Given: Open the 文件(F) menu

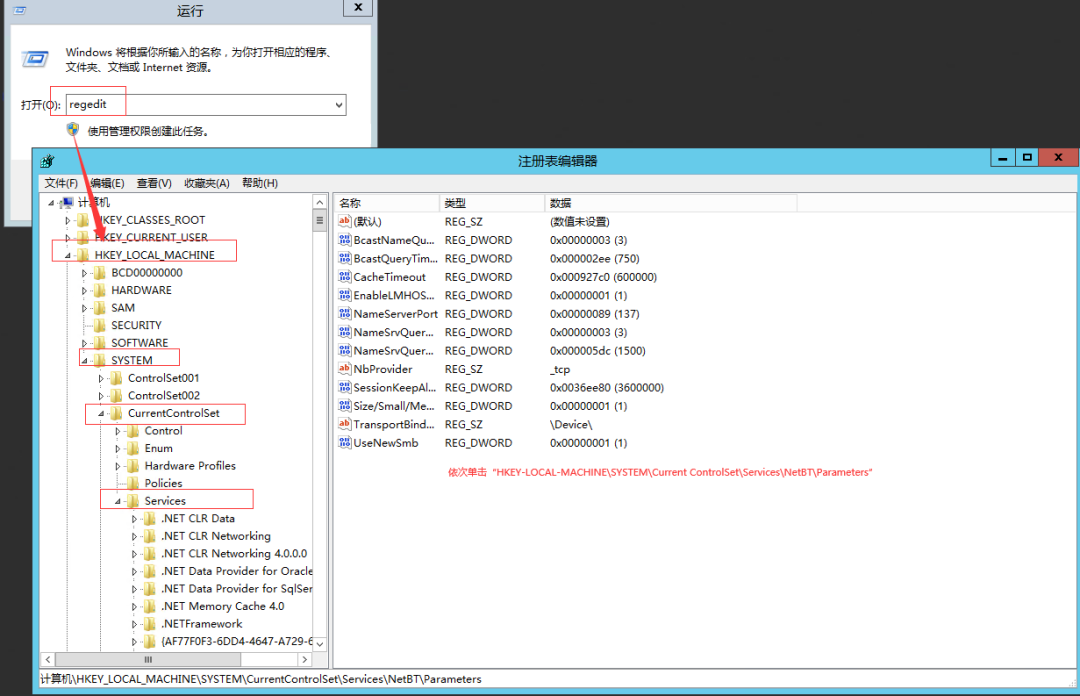Looking at the screenshot, I should [x=61, y=183].
